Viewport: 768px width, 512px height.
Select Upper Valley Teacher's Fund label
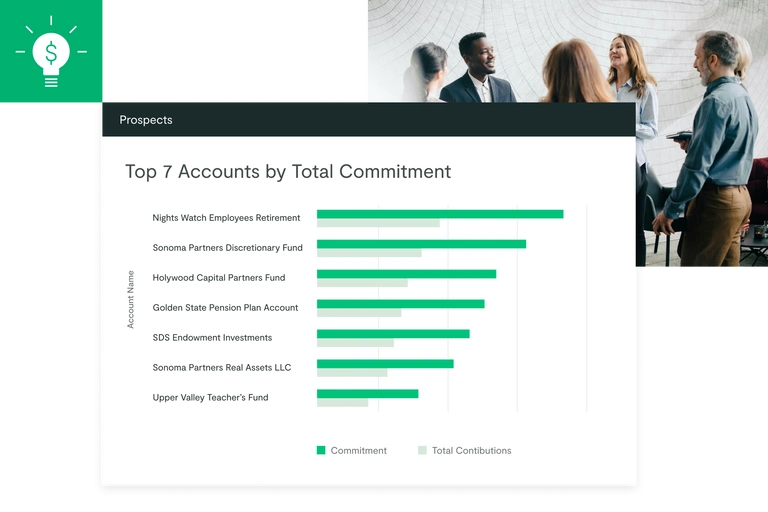(210, 398)
